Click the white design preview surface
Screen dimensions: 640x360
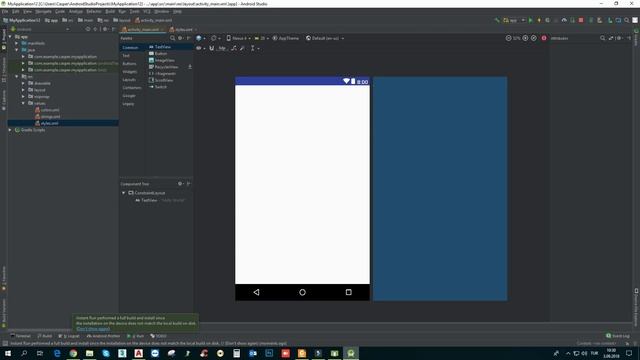(x=302, y=184)
